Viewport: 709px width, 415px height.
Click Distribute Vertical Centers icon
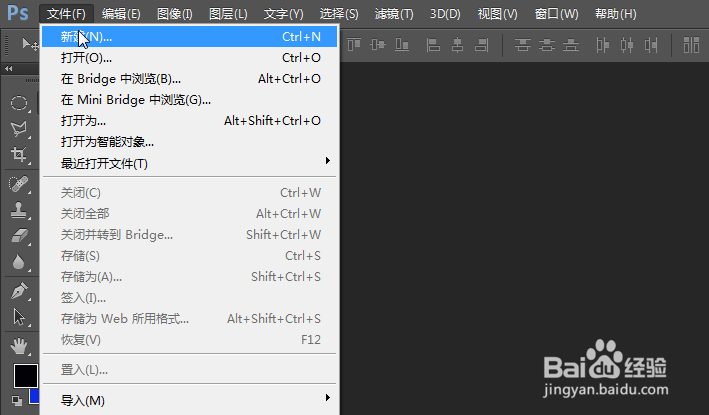pyautogui.click(x=547, y=45)
